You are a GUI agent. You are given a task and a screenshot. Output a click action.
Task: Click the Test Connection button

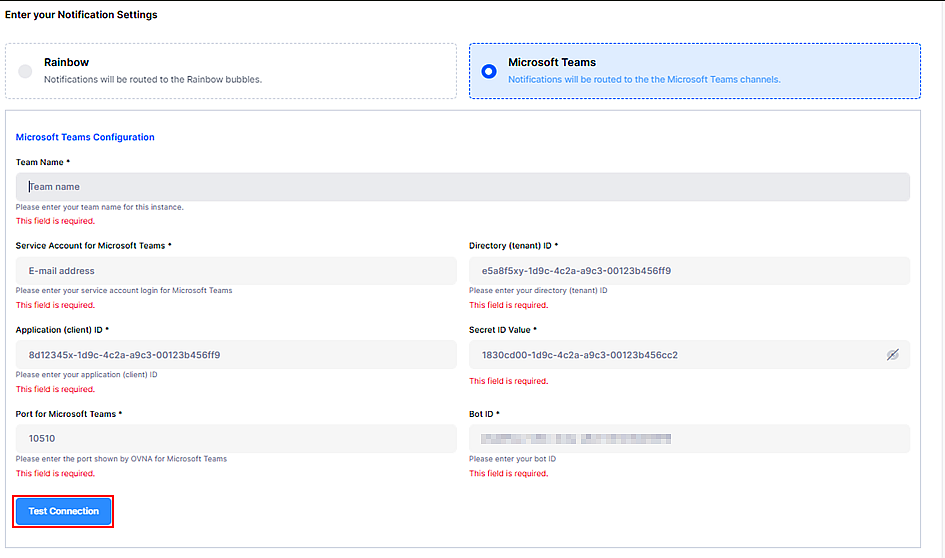pos(64,511)
